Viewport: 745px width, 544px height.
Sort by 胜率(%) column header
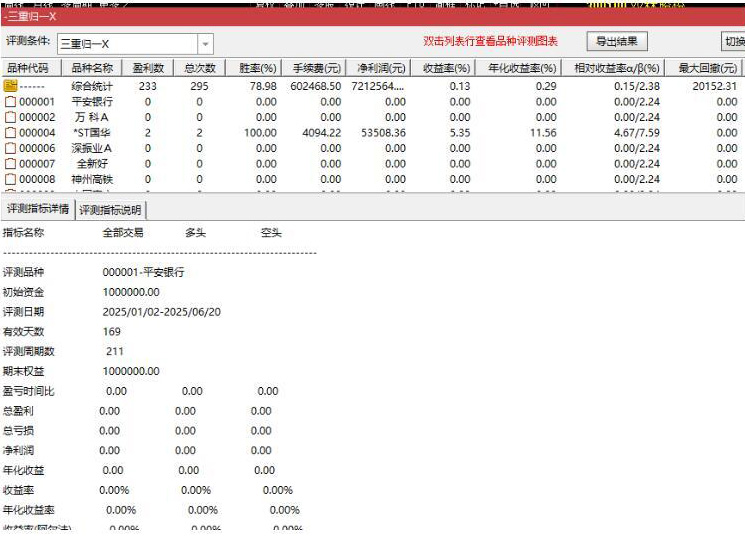(254, 68)
